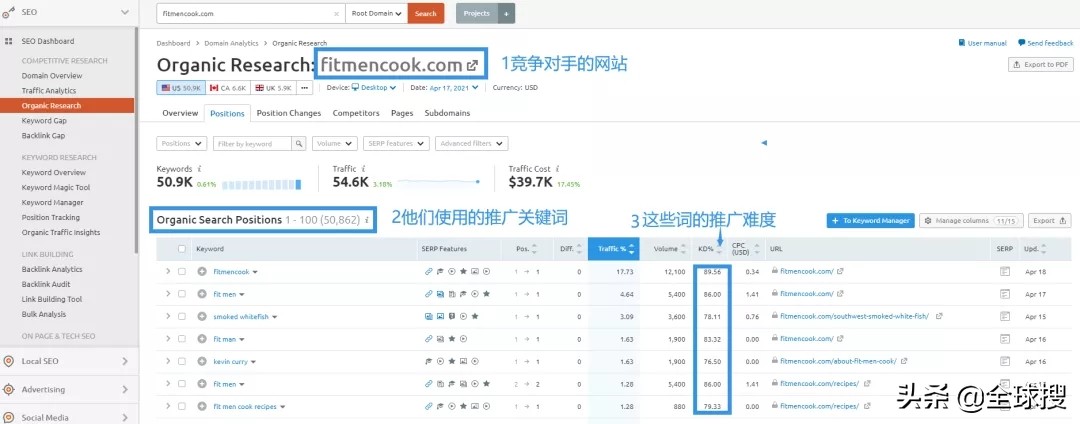1080x424 pixels.
Task: Switch to the Subdomains tab
Action: coord(447,113)
